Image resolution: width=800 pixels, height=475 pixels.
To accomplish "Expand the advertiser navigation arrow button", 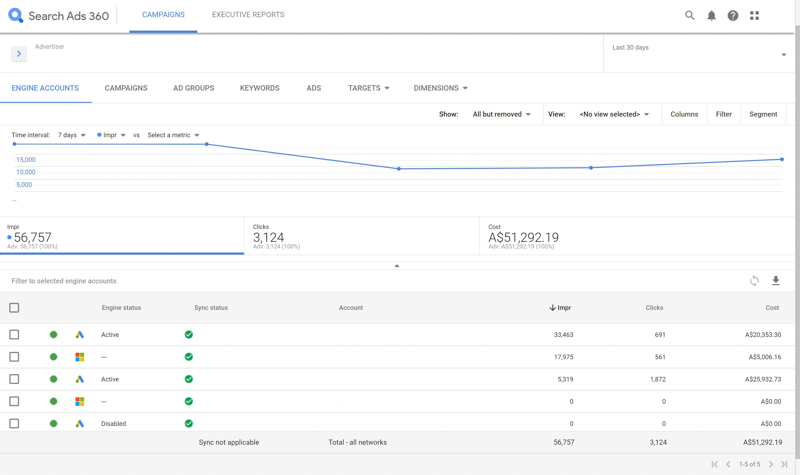I will [19, 53].
